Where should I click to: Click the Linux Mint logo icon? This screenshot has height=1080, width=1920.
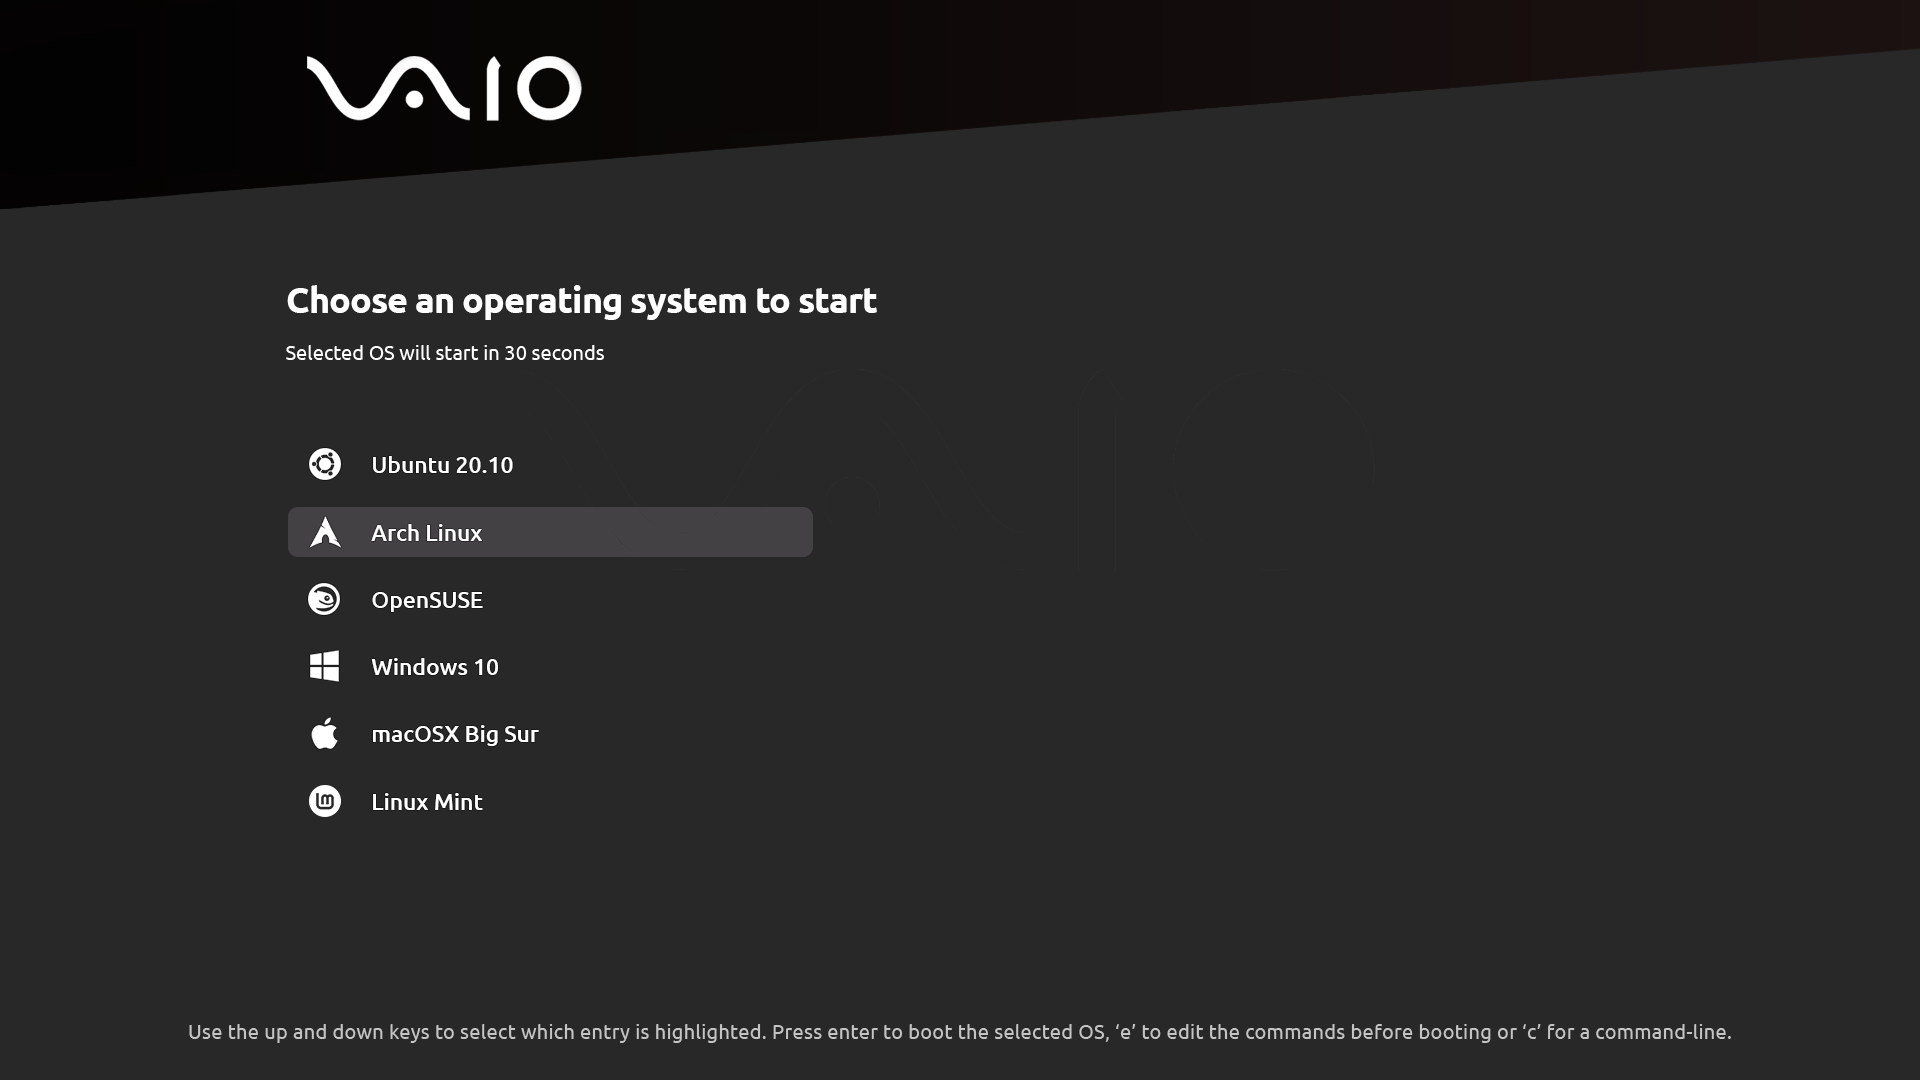click(x=325, y=801)
